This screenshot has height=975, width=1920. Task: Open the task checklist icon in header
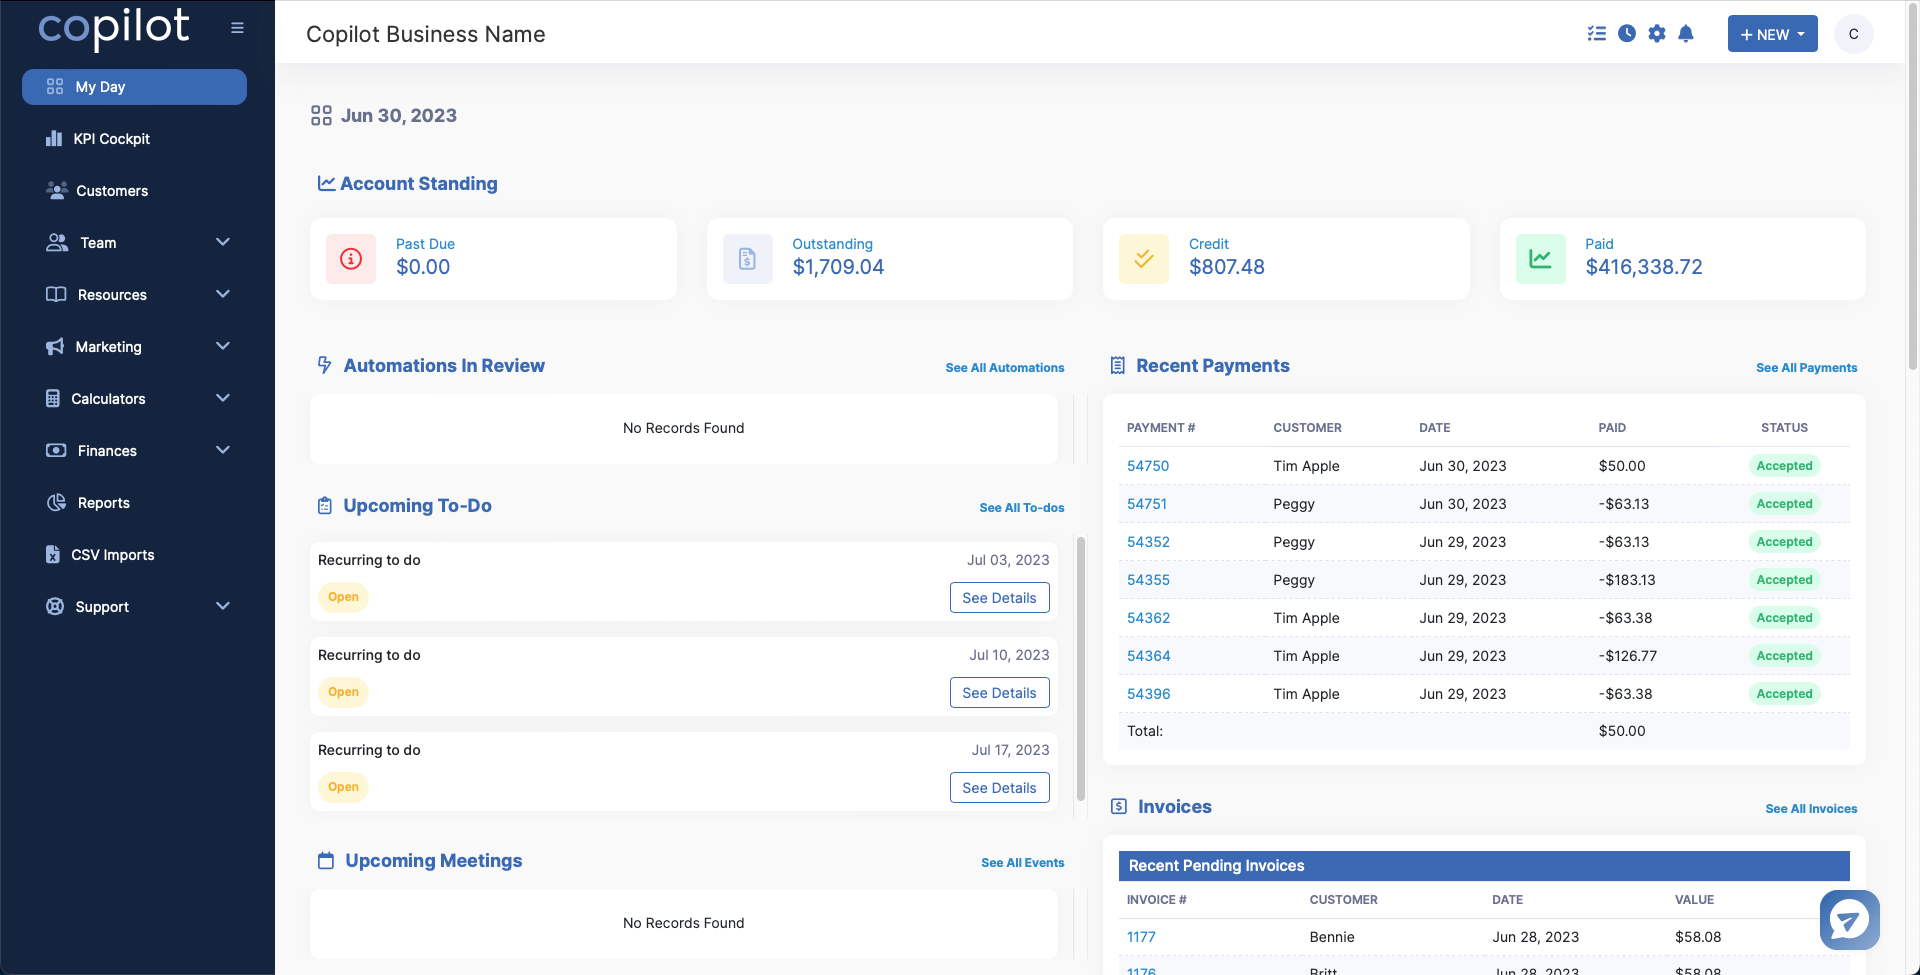tap(1597, 34)
